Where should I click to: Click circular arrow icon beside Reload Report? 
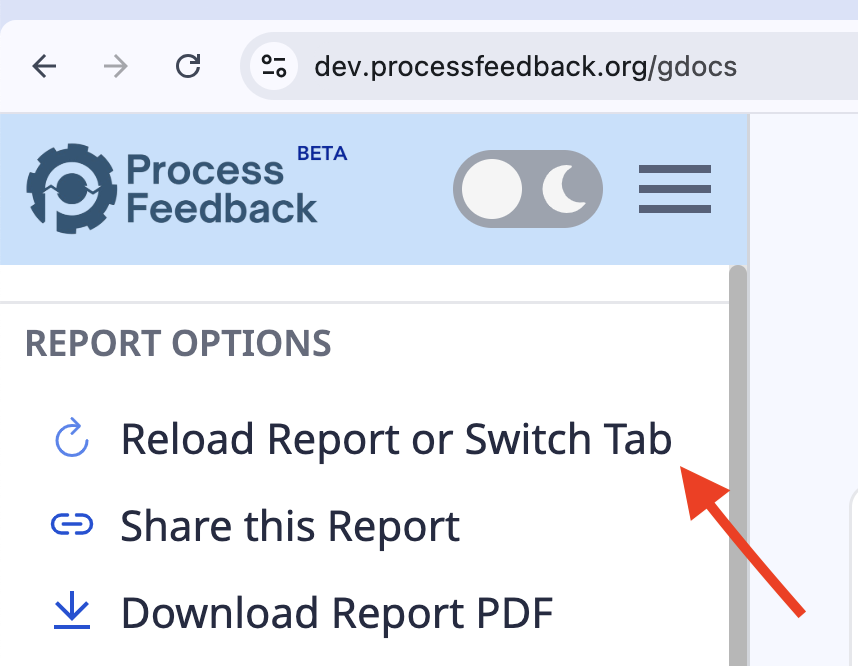click(x=71, y=439)
